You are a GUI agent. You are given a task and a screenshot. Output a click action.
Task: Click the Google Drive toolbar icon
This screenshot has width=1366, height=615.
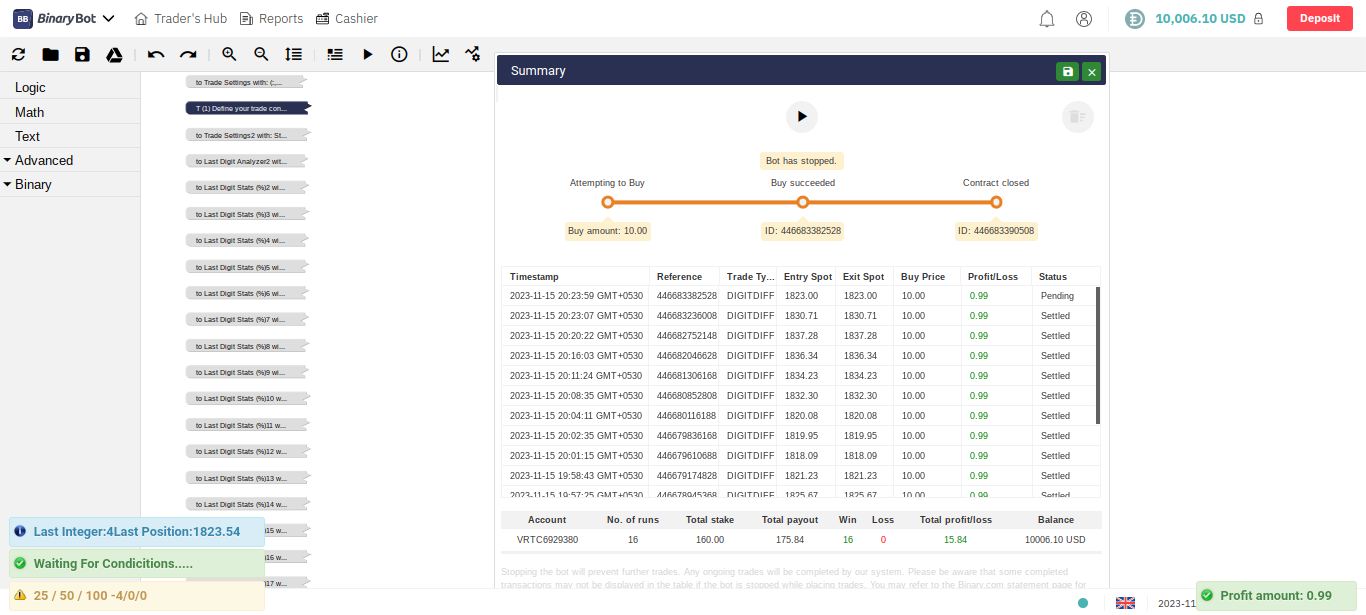pyautogui.click(x=115, y=55)
